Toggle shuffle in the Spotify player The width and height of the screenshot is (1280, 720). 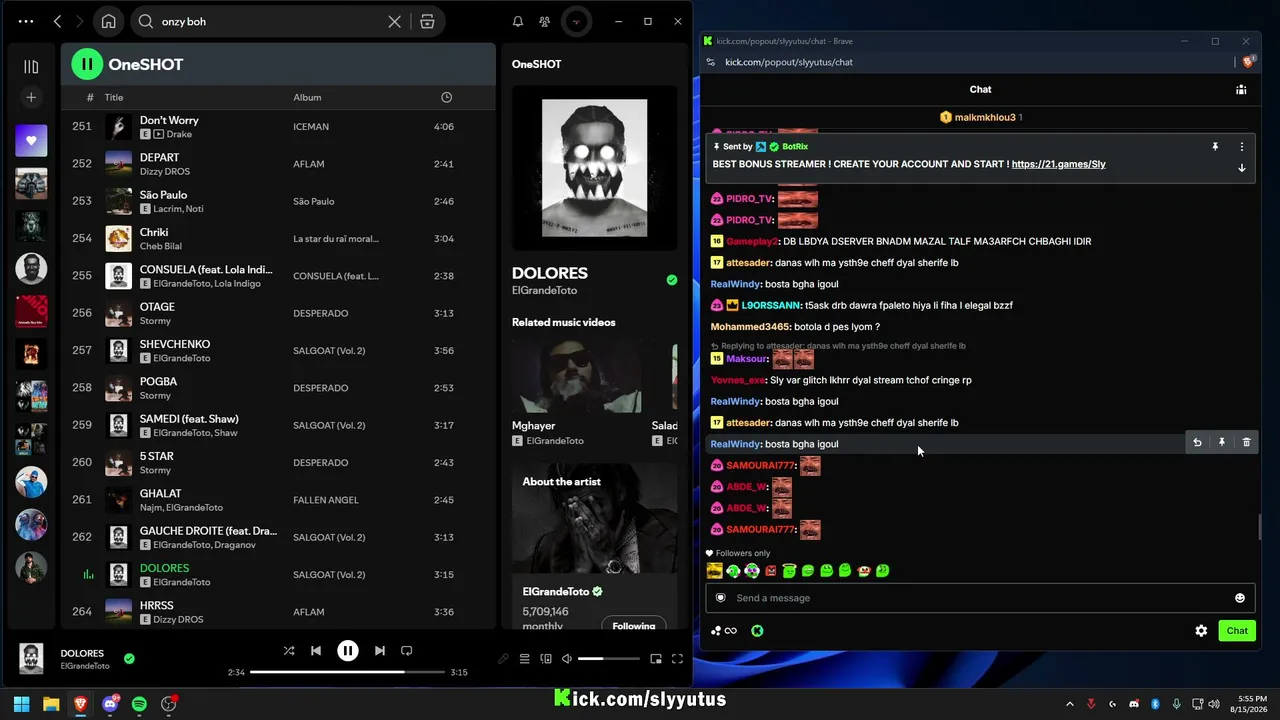(x=289, y=651)
